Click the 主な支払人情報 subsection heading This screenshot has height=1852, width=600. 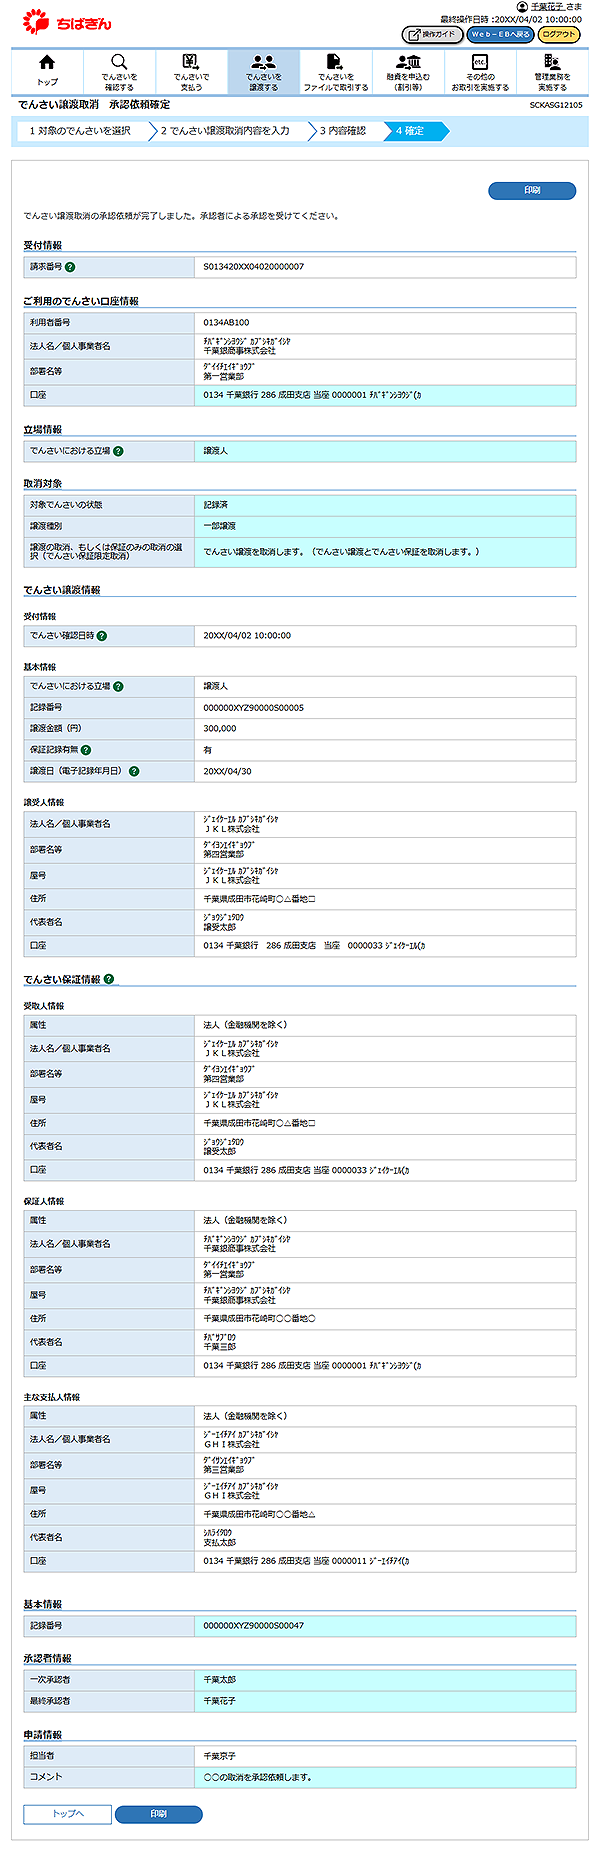click(52, 1397)
